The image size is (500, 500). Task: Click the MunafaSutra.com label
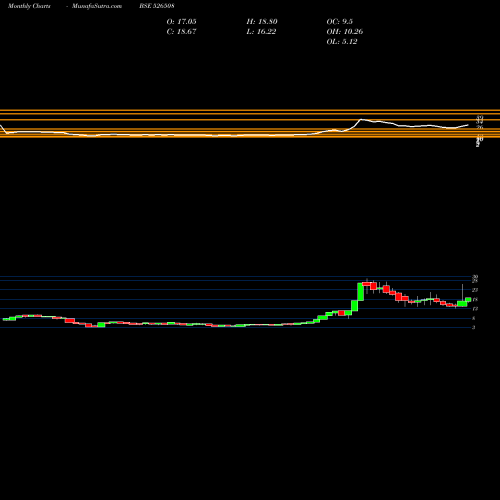click(97, 6)
